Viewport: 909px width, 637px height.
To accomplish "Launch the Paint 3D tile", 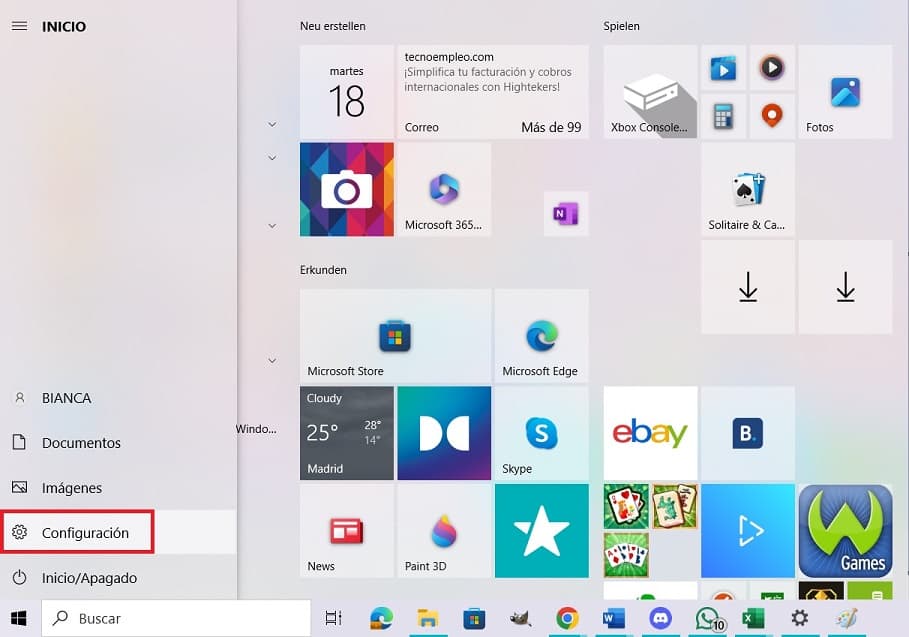I will [x=444, y=531].
